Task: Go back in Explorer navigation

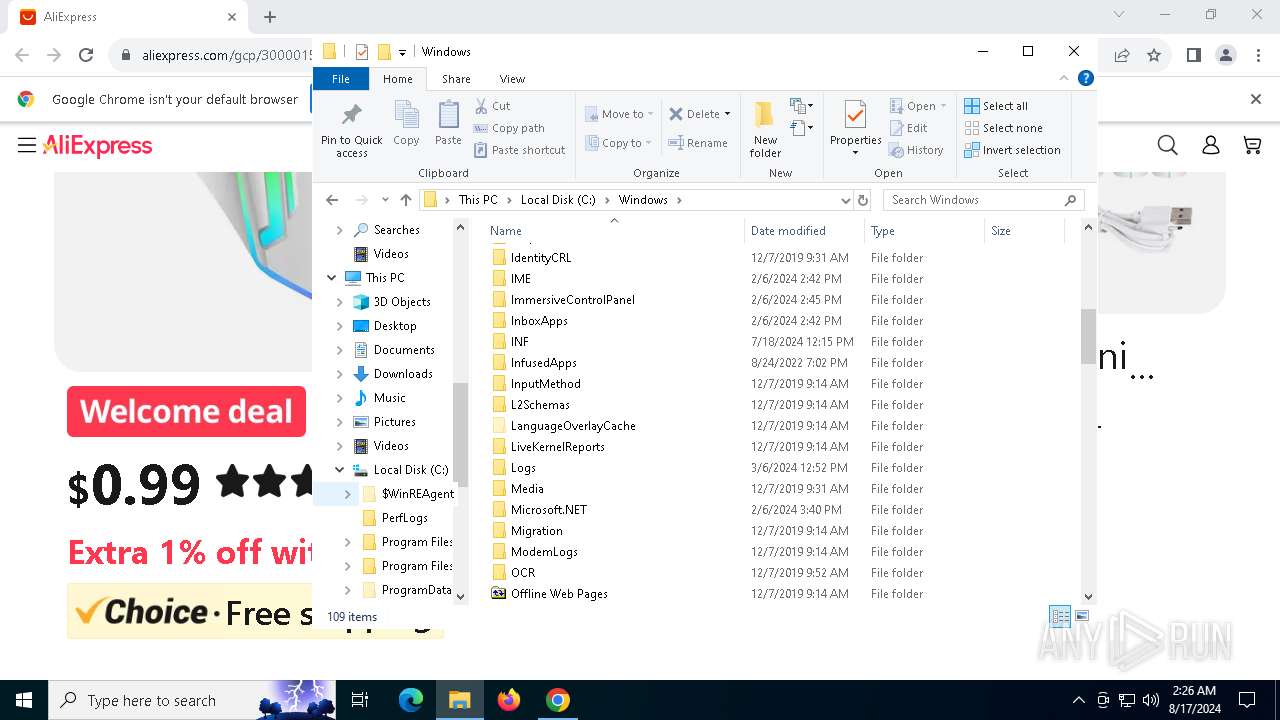Action: pyautogui.click(x=332, y=200)
